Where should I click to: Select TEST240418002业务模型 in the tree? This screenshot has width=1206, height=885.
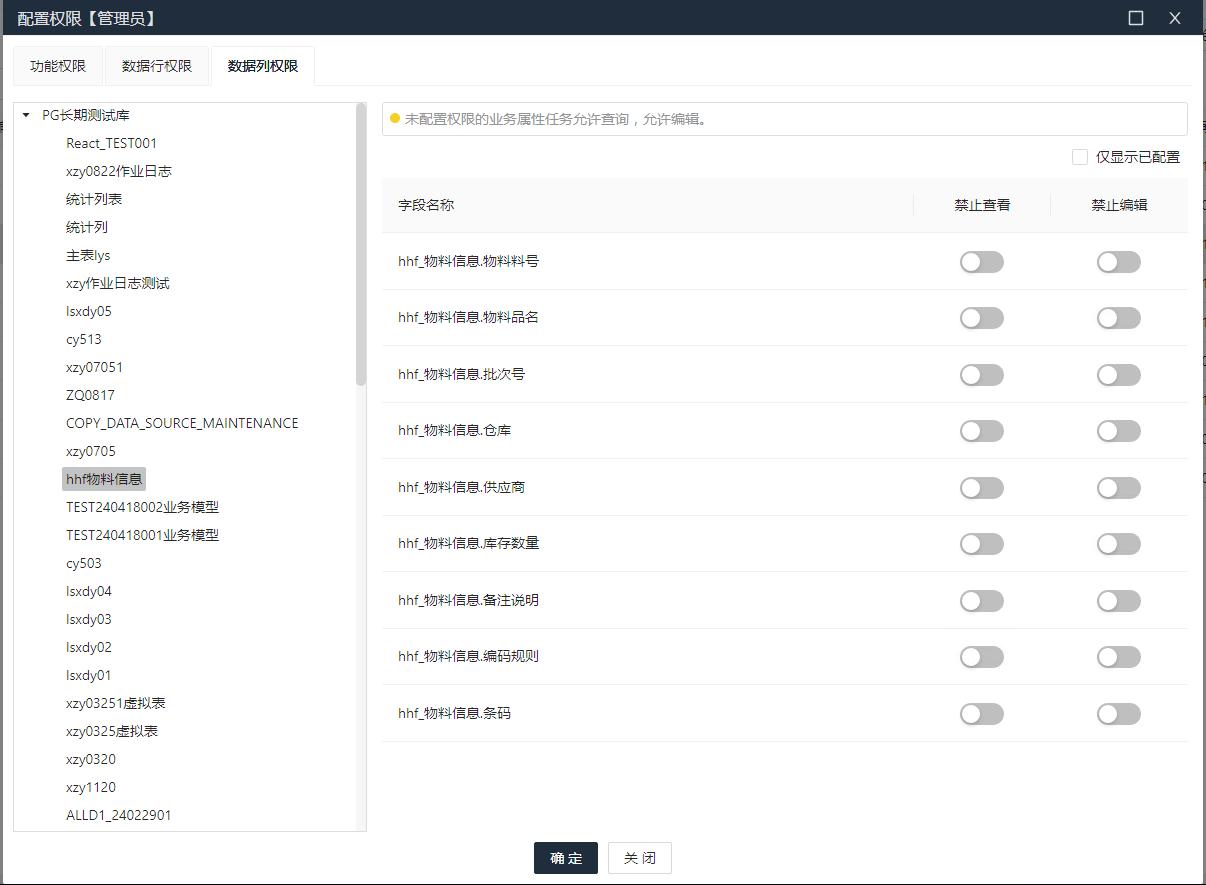click(x=142, y=507)
